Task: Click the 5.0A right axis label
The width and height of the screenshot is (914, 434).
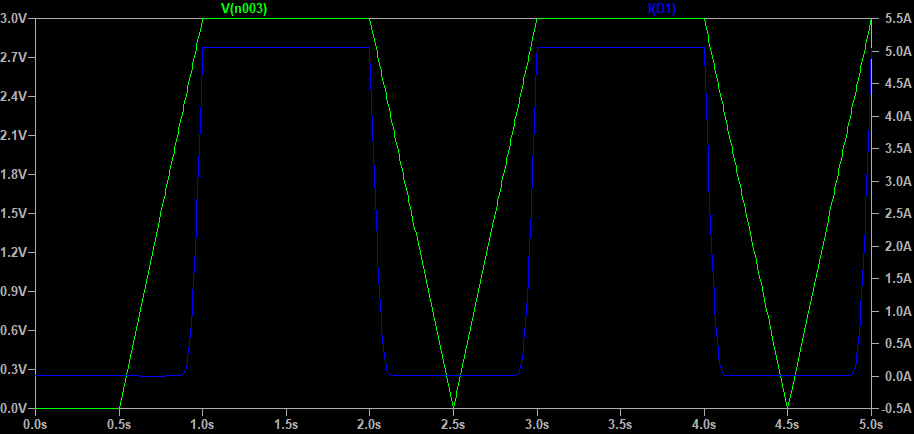Action: (898, 51)
